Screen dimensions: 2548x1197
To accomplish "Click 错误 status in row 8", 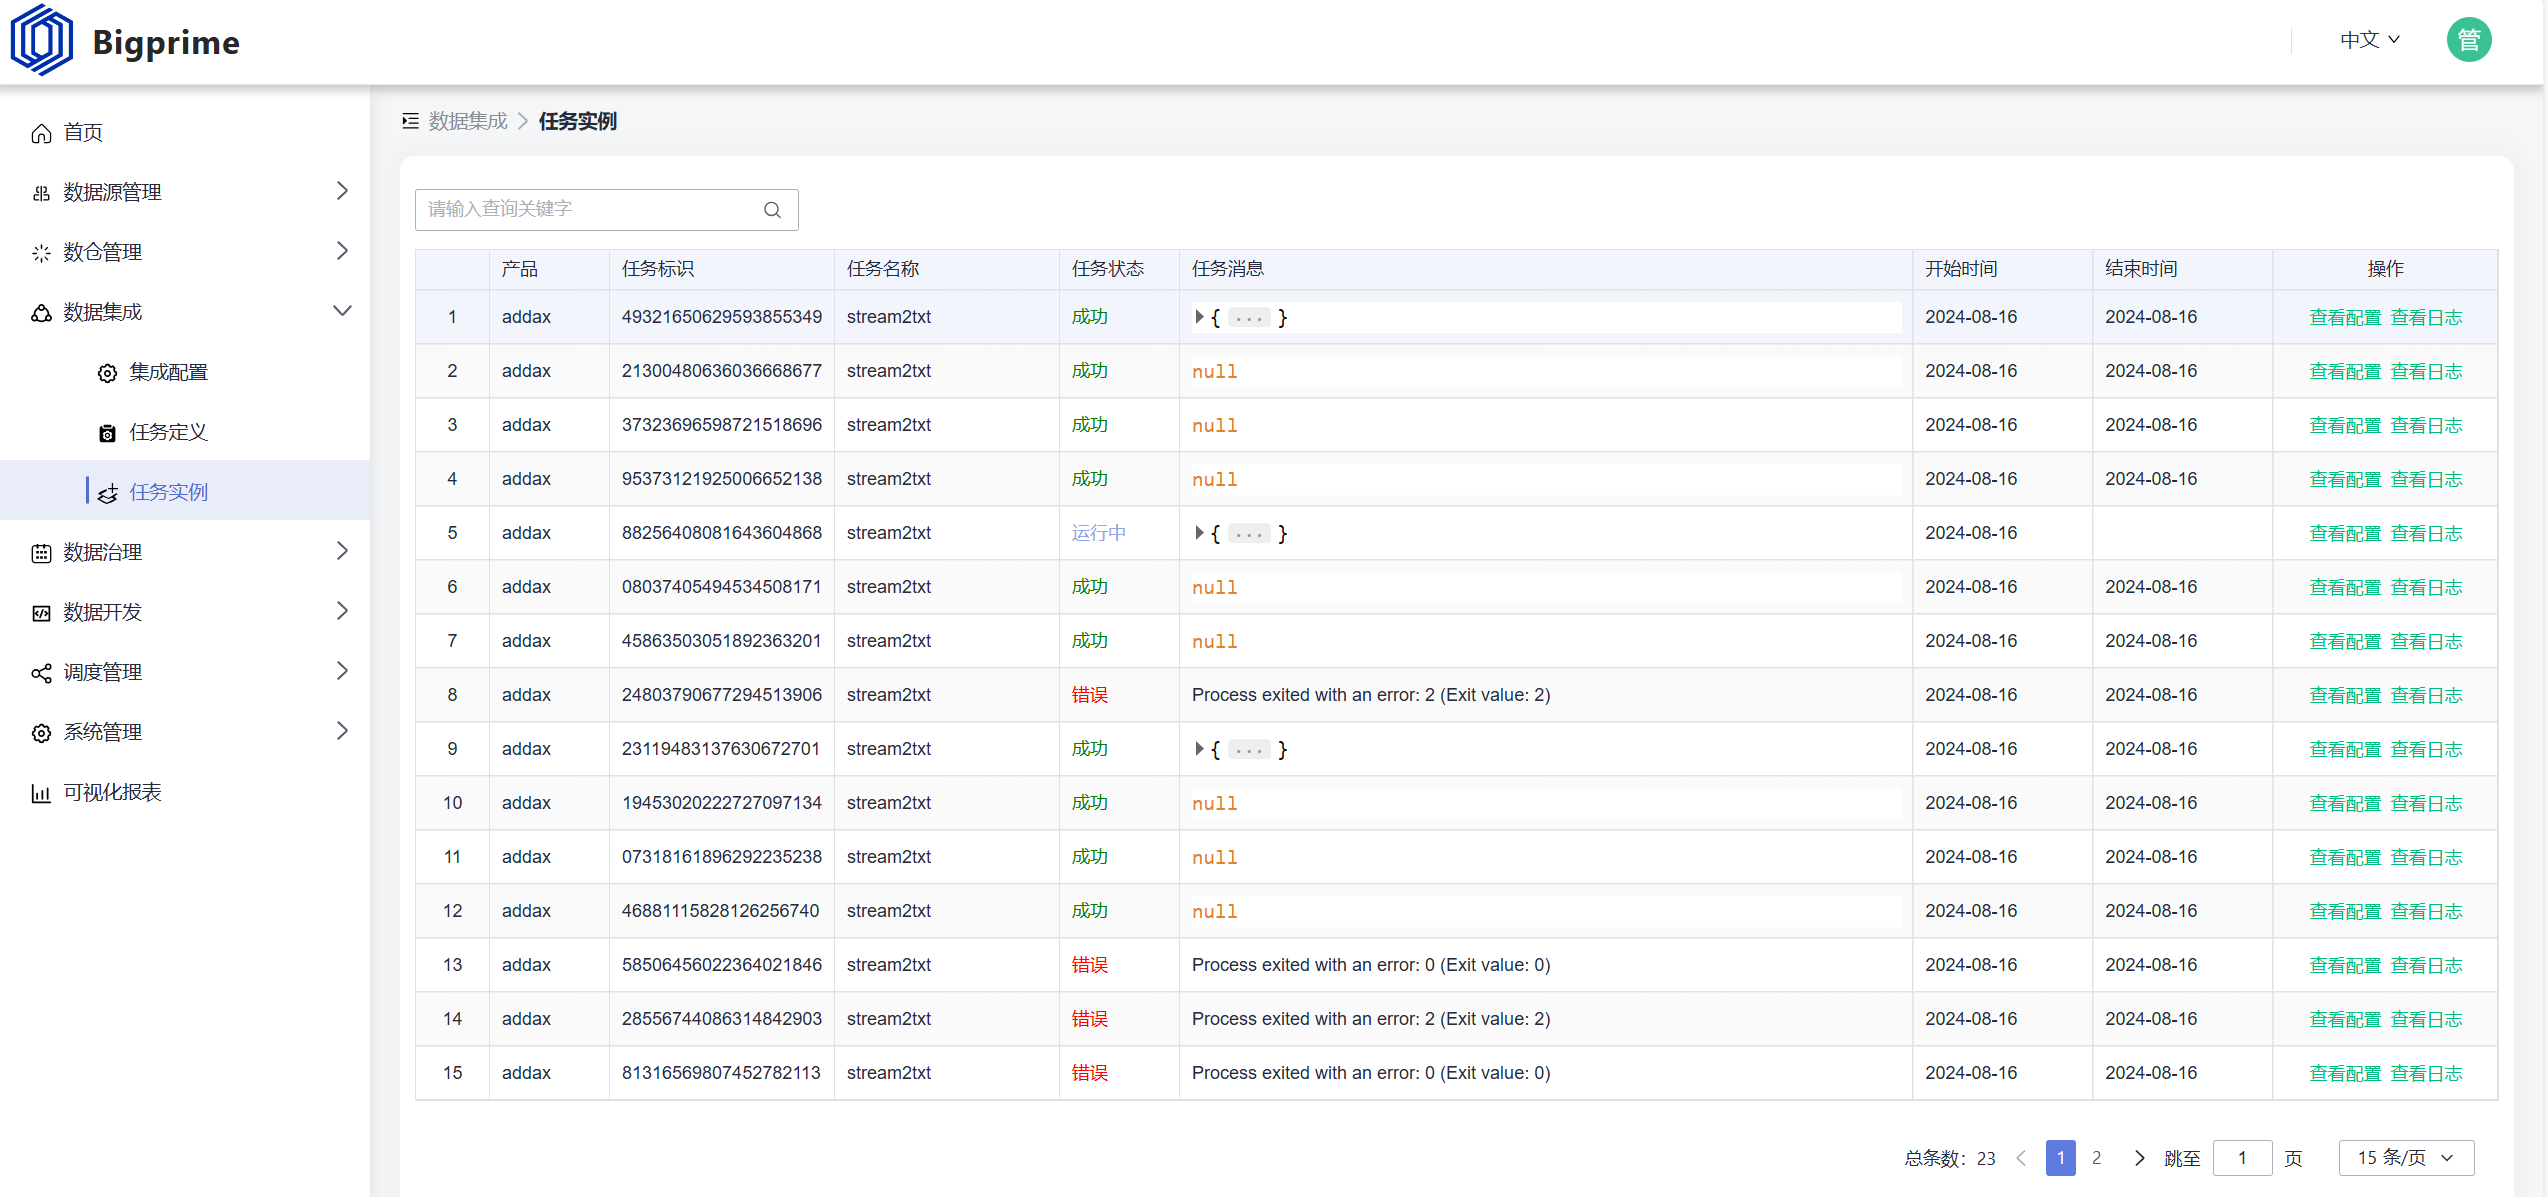I will 1090,695.
